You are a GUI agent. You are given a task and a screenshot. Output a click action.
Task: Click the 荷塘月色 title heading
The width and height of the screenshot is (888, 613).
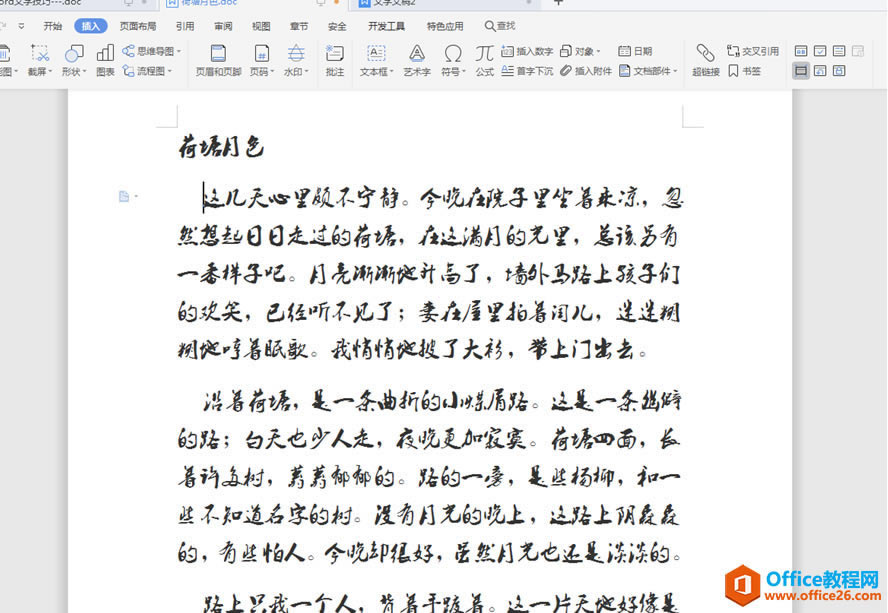pos(221,147)
